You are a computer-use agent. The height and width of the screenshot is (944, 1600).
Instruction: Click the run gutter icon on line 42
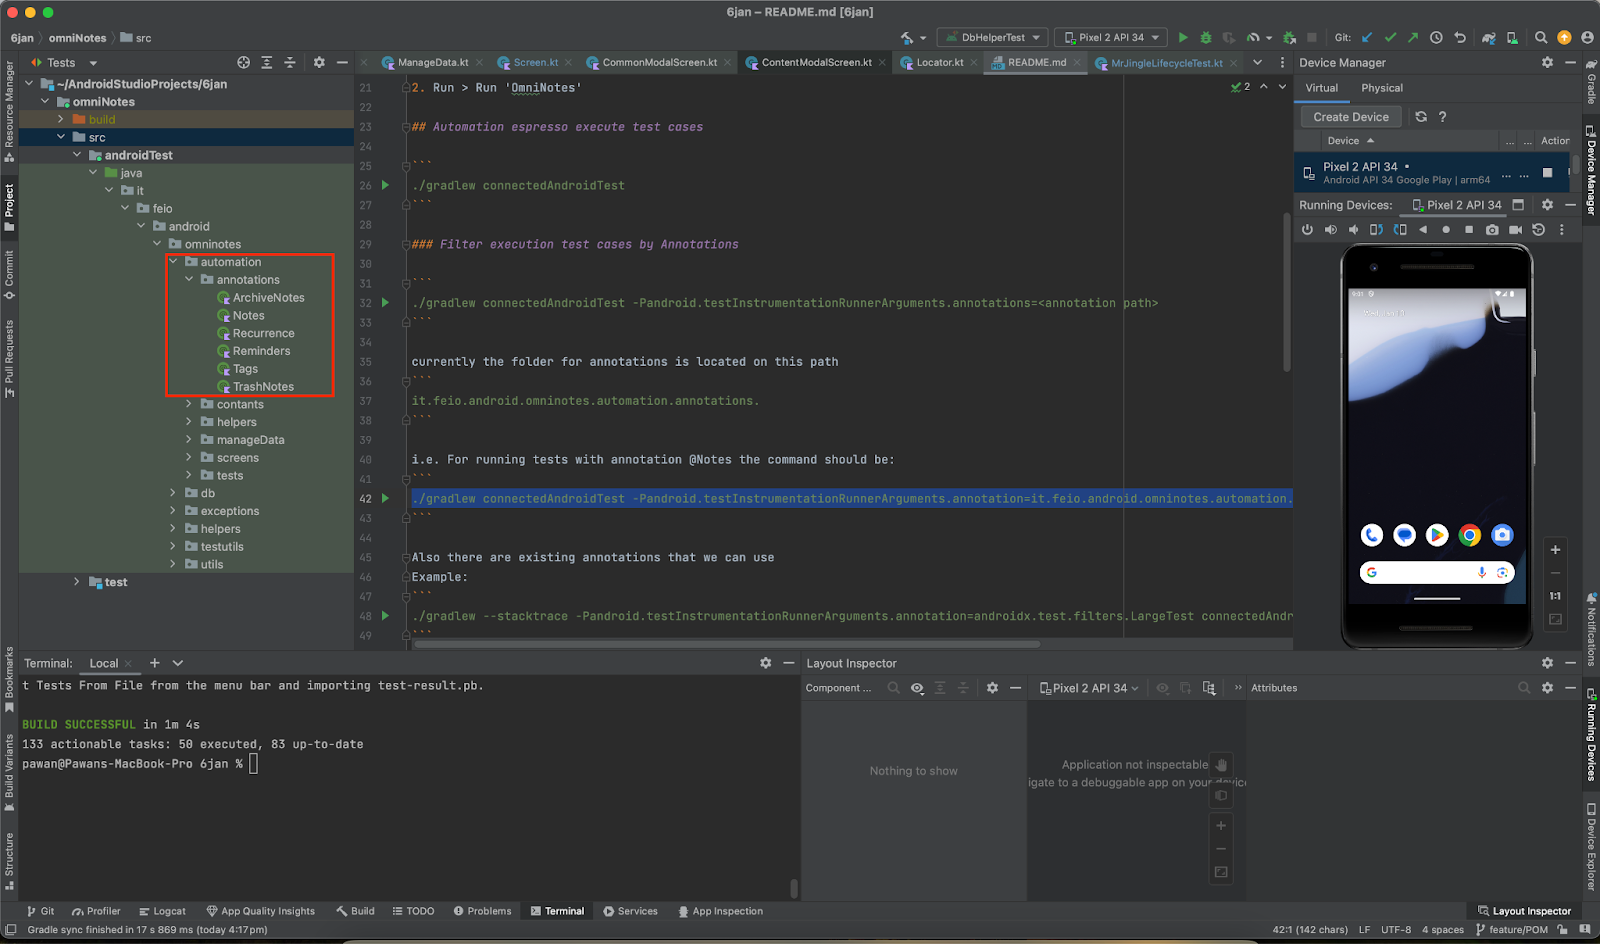385,498
